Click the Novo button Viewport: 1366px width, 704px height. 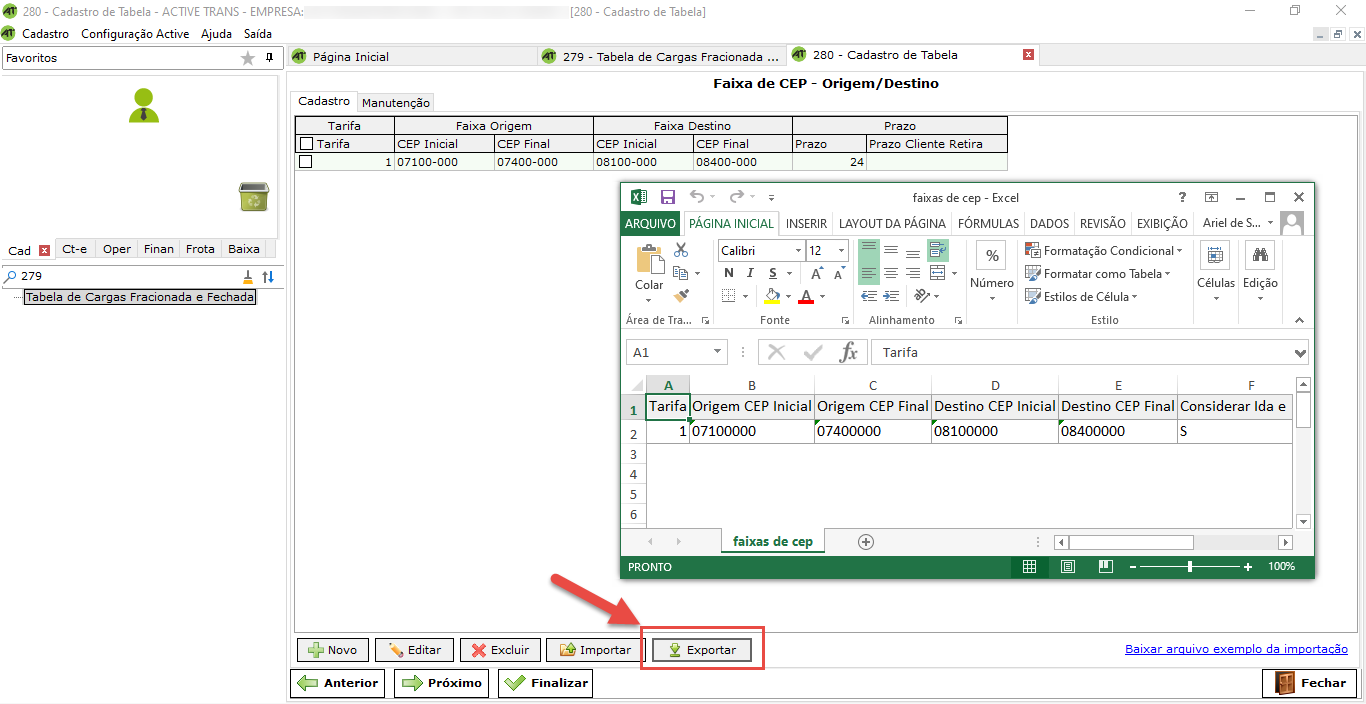(x=333, y=650)
